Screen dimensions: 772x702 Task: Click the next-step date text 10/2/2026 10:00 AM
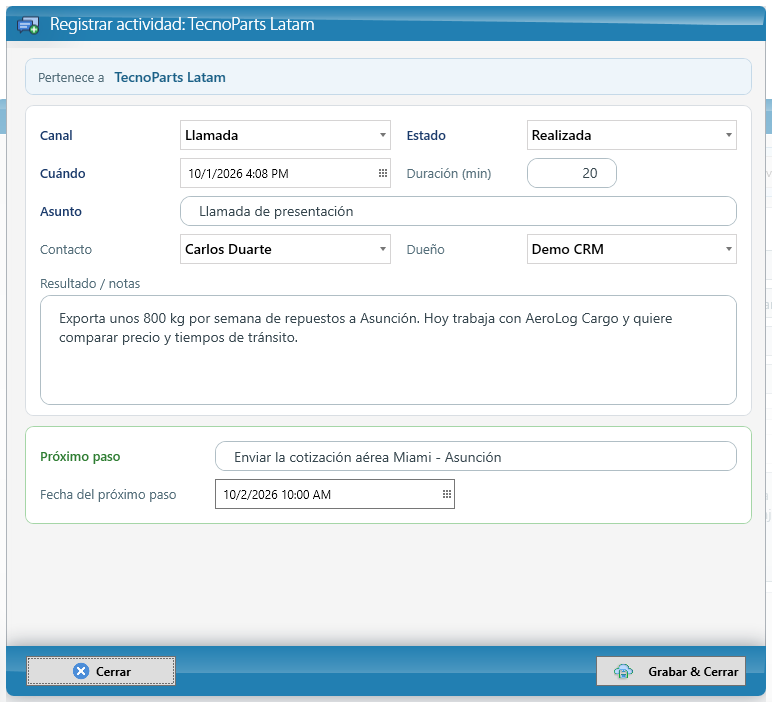[277, 495]
